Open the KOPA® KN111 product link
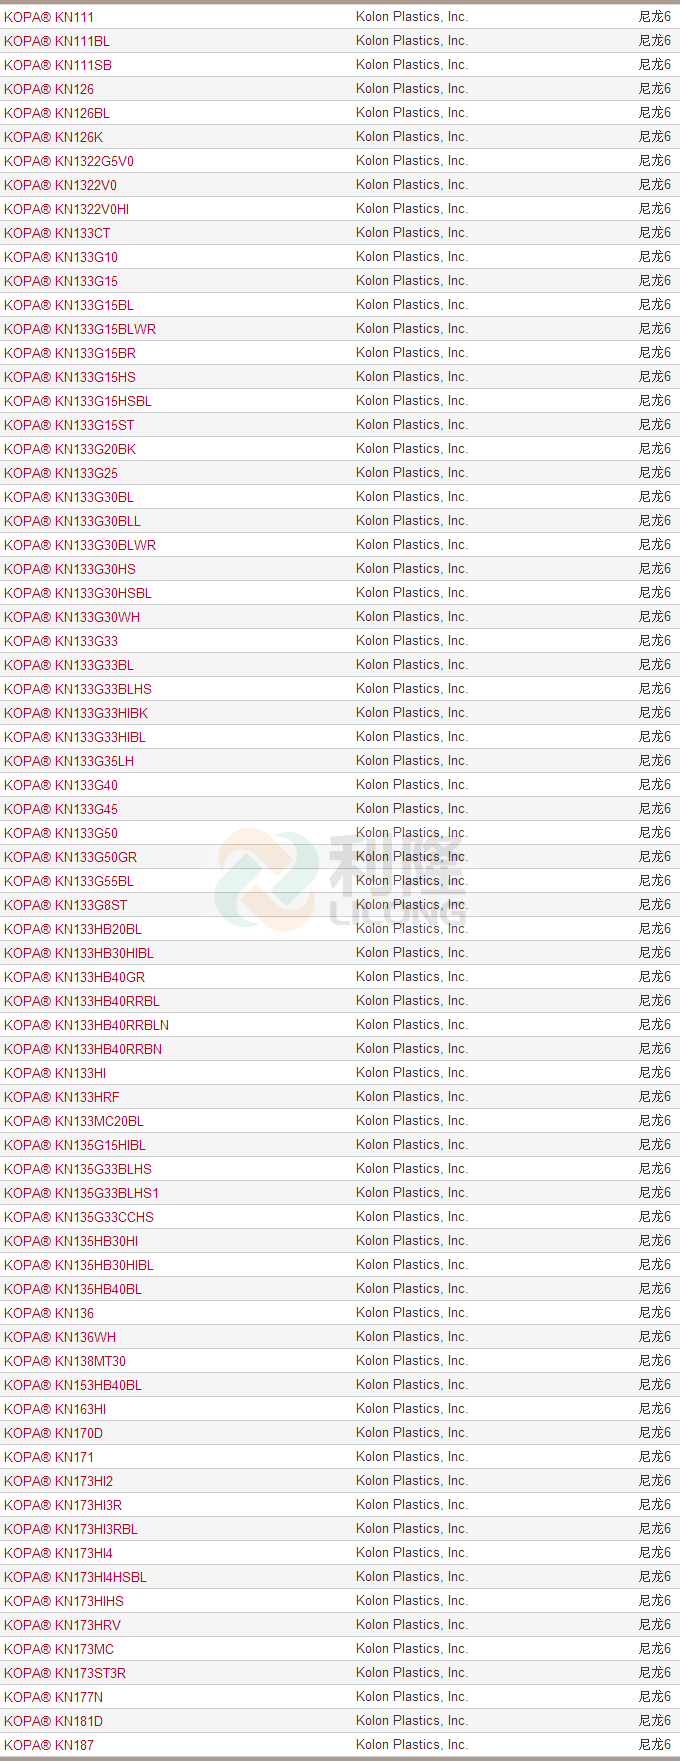Viewport: 682px width, 1761px height. tap(49, 17)
